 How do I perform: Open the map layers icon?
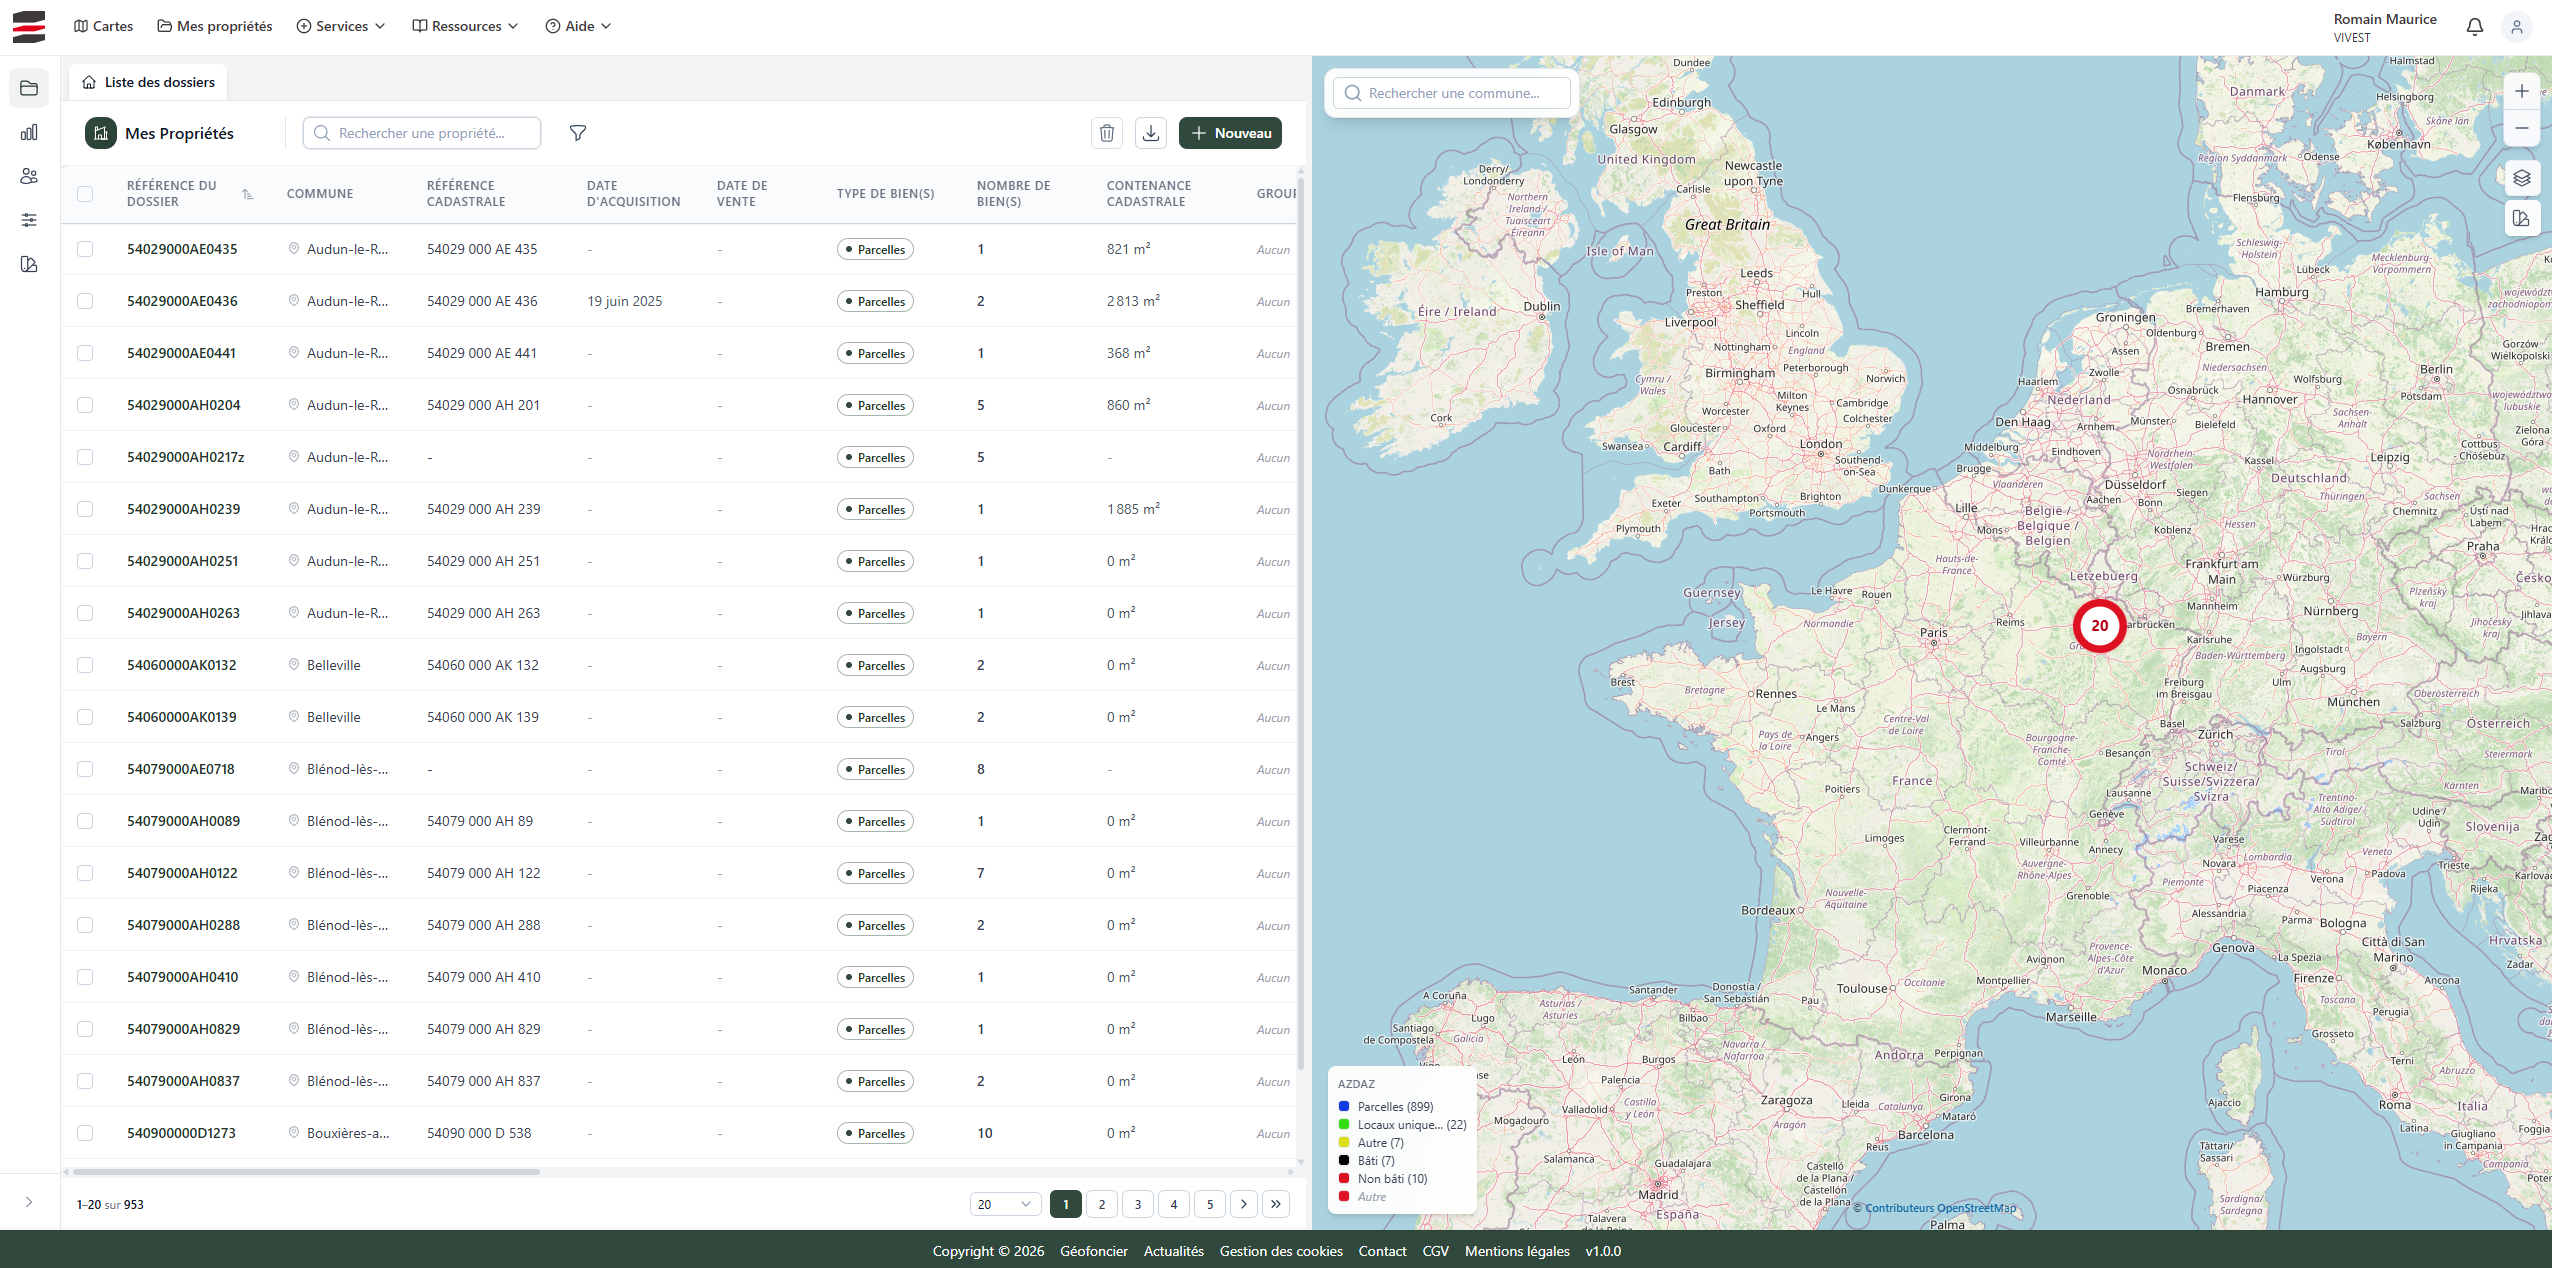coord(2521,178)
